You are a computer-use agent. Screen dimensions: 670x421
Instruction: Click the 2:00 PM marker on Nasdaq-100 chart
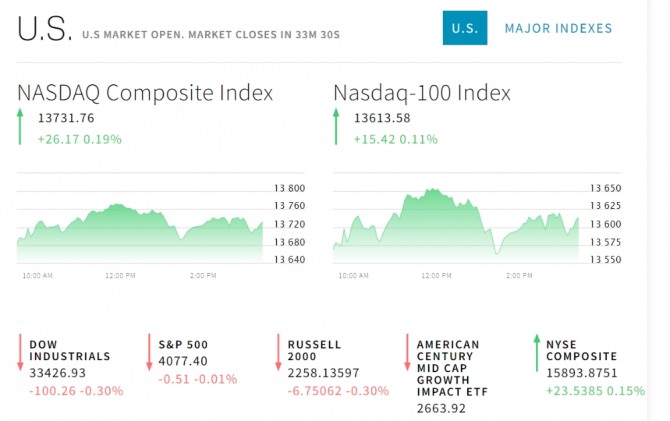click(x=519, y=276)
